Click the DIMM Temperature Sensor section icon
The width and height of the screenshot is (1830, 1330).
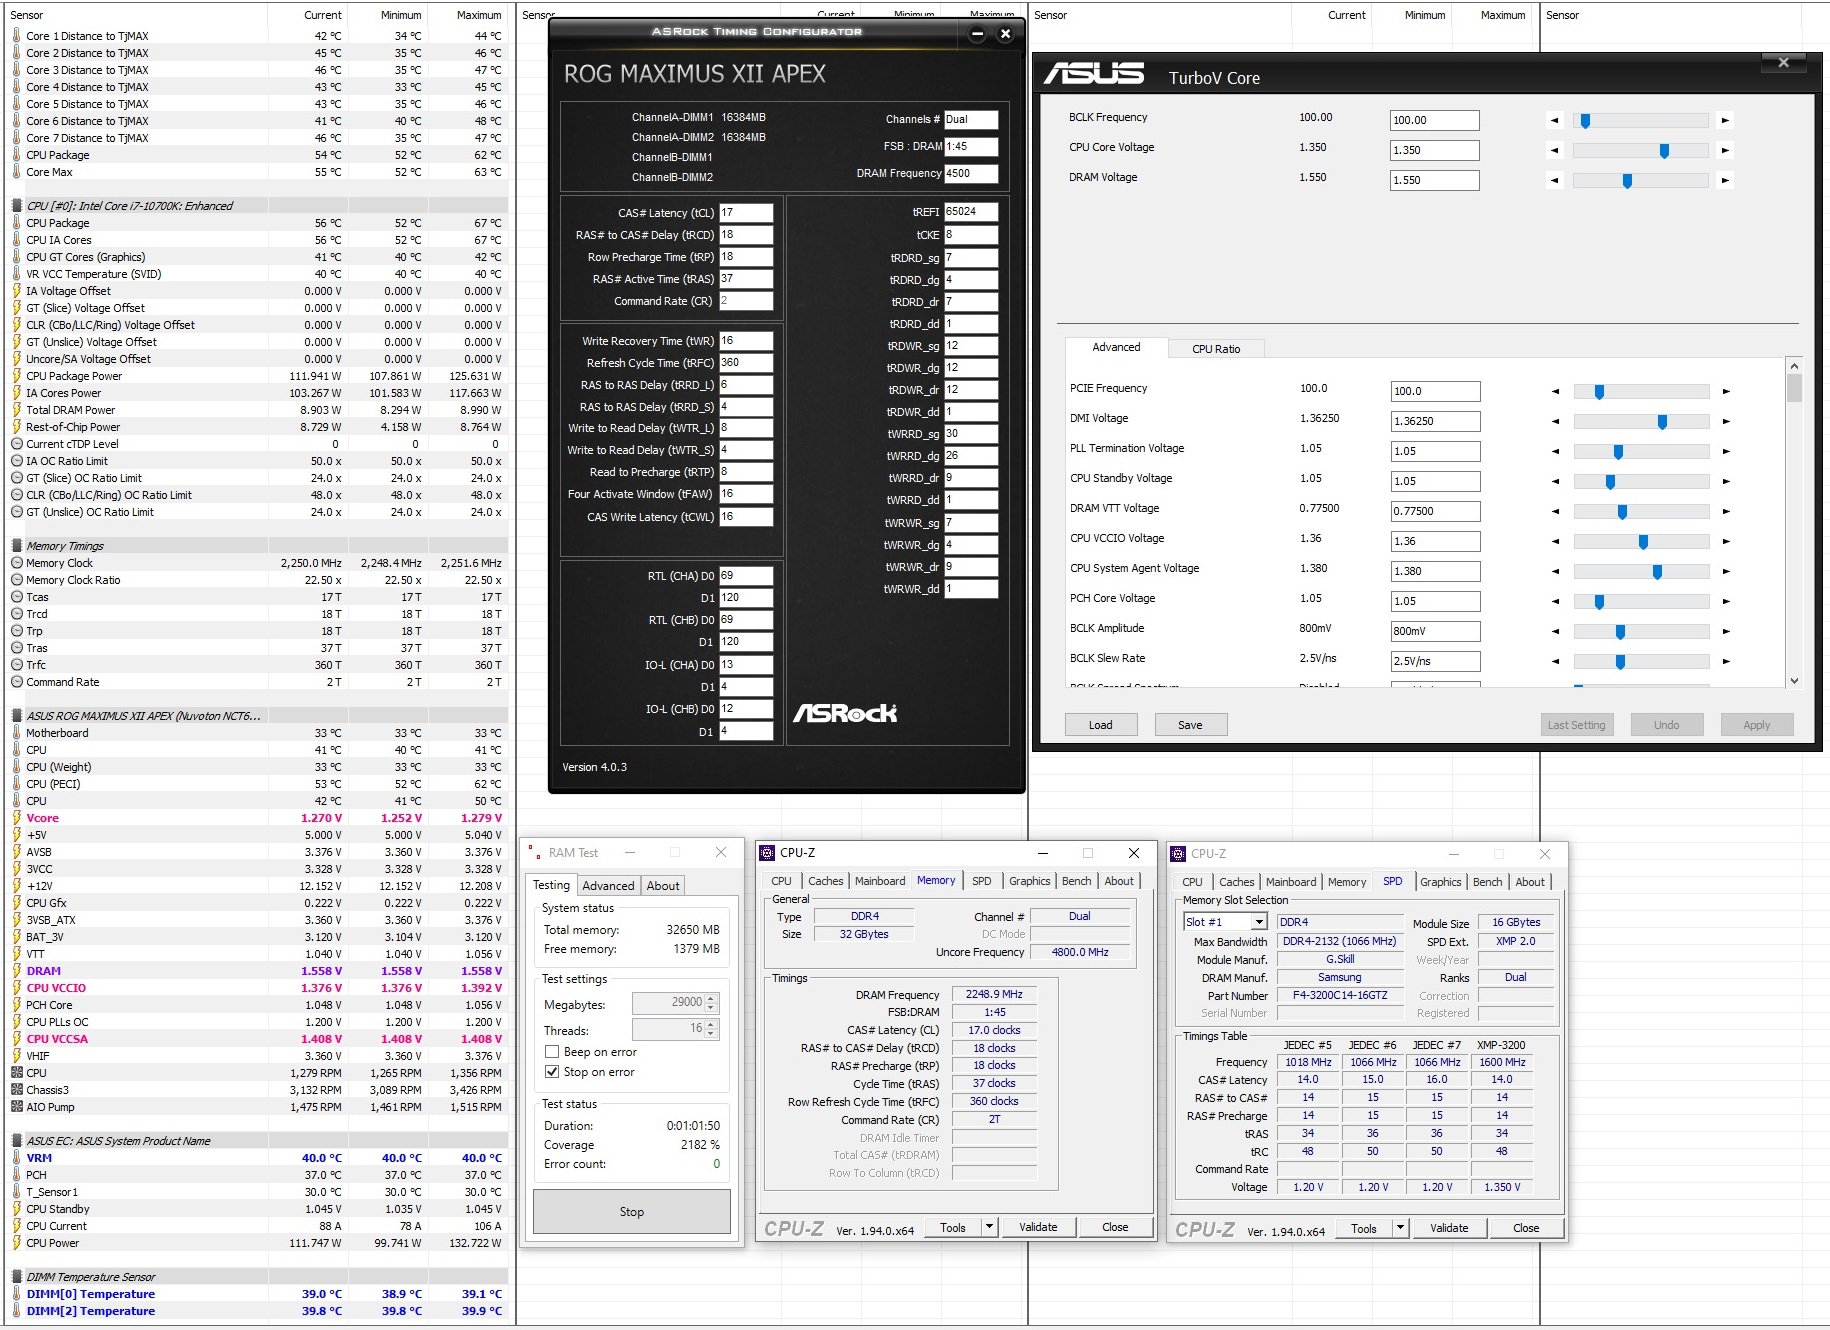(17, 1277)
